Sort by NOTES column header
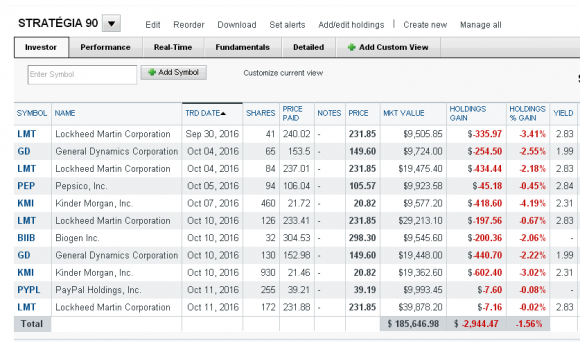 (329, 113)
